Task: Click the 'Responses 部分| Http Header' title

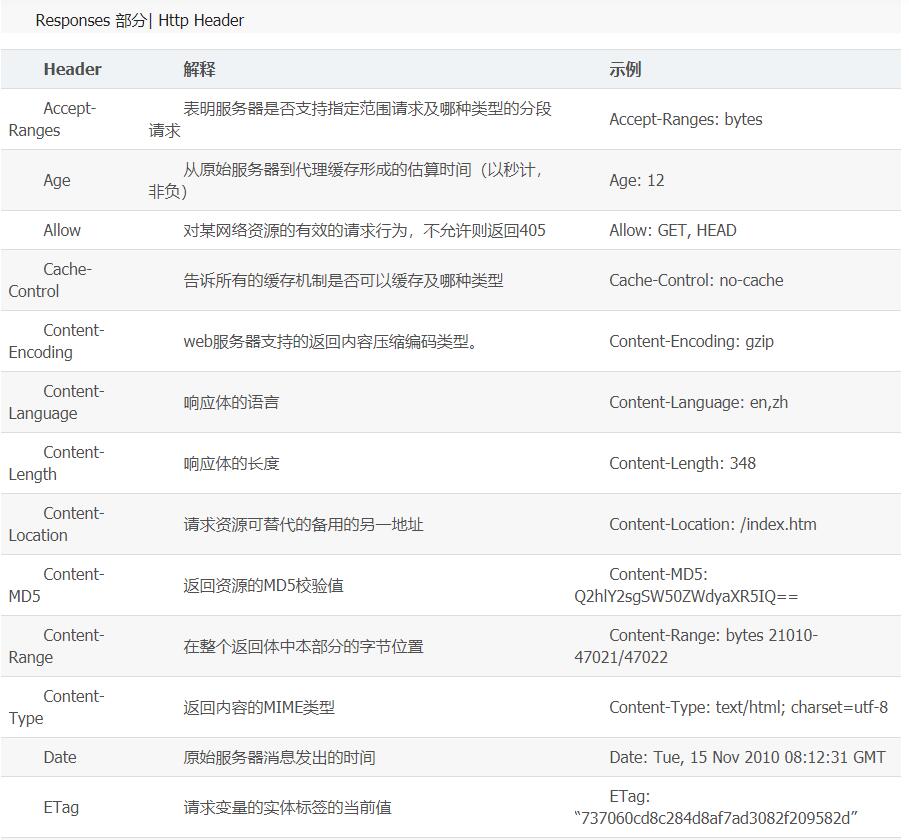Action: point(140,20)
